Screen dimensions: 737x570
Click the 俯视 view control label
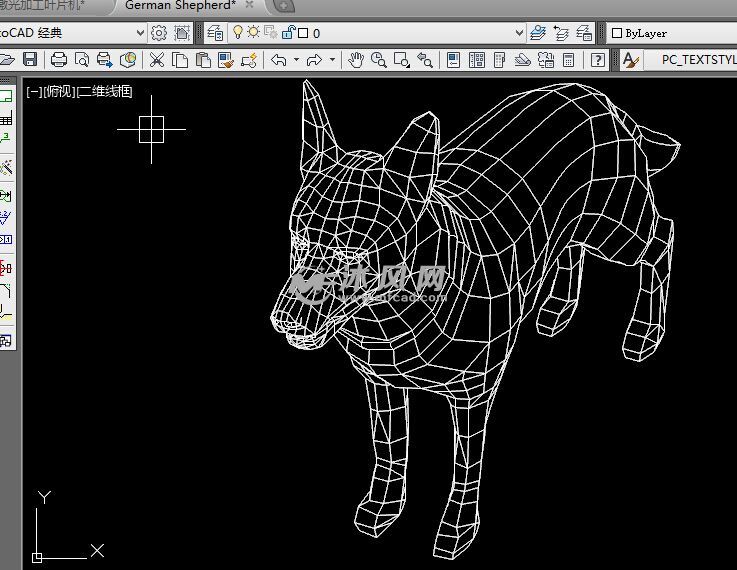pos(59,92)
